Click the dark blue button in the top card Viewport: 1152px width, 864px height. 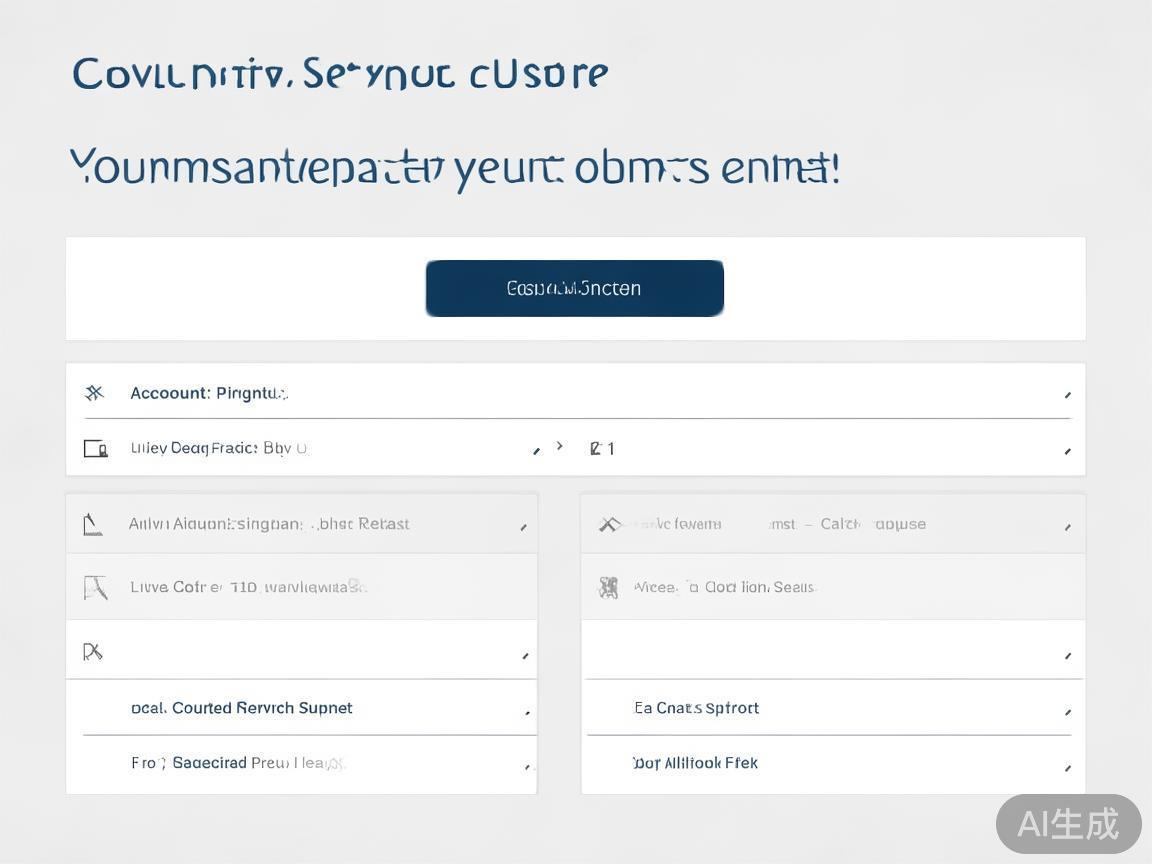coord(574,288)
